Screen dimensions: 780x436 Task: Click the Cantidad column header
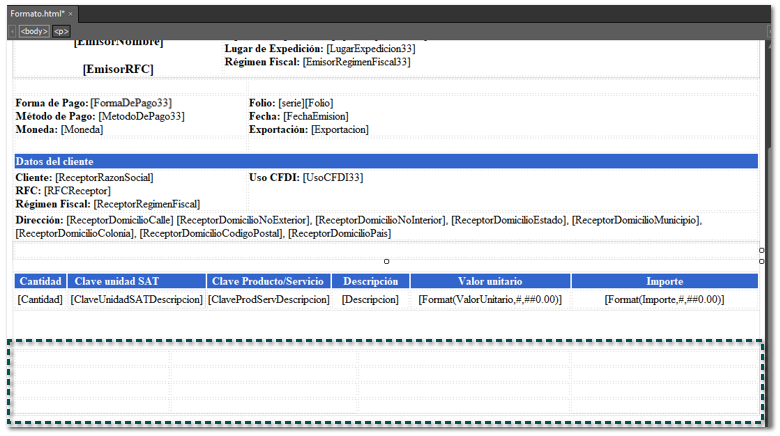[41, 282]
